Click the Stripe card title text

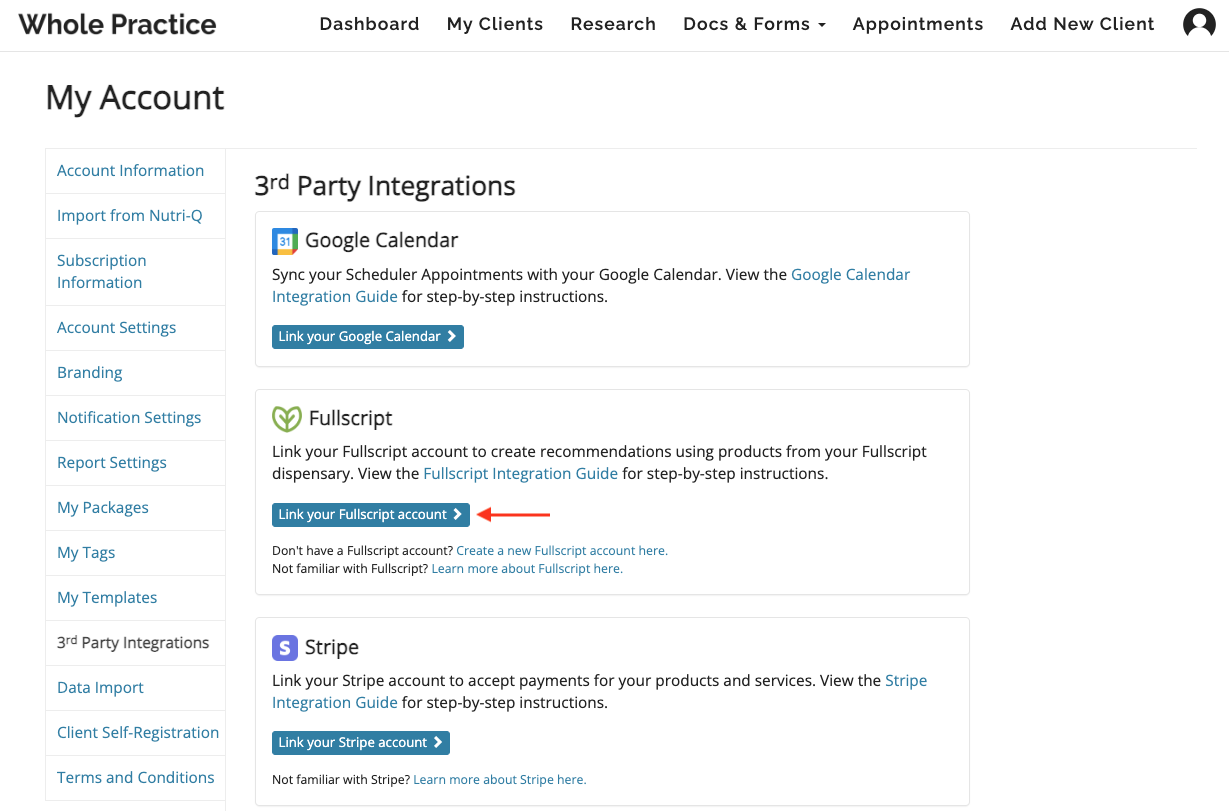[x=332, y=648]
